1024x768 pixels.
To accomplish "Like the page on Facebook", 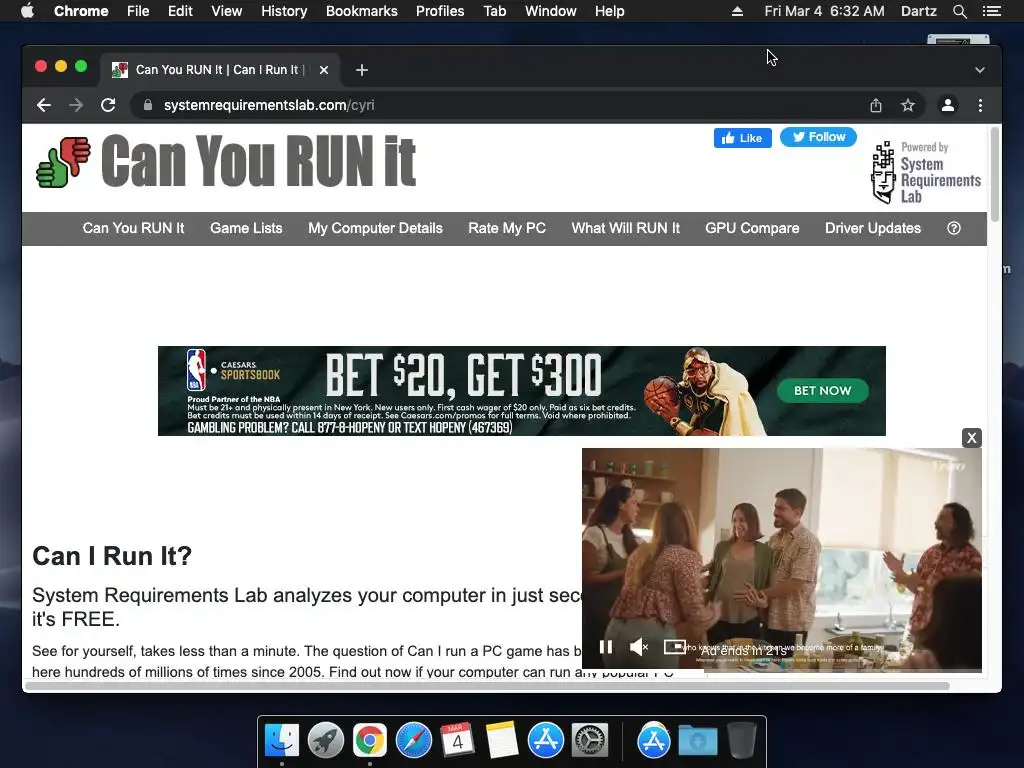I will [743, 138].
